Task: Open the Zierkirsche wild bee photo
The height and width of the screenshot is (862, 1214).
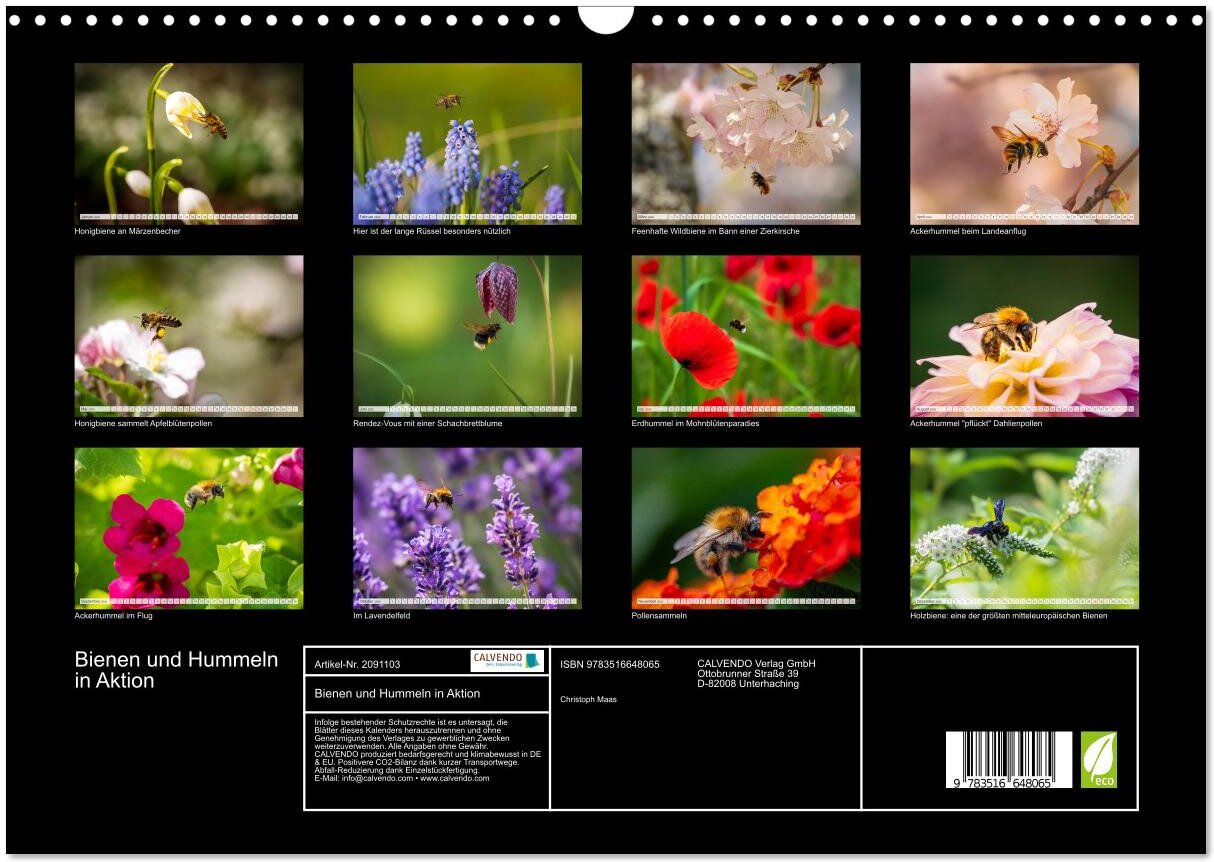Action: pyautogui.click(x=745, y=143)
